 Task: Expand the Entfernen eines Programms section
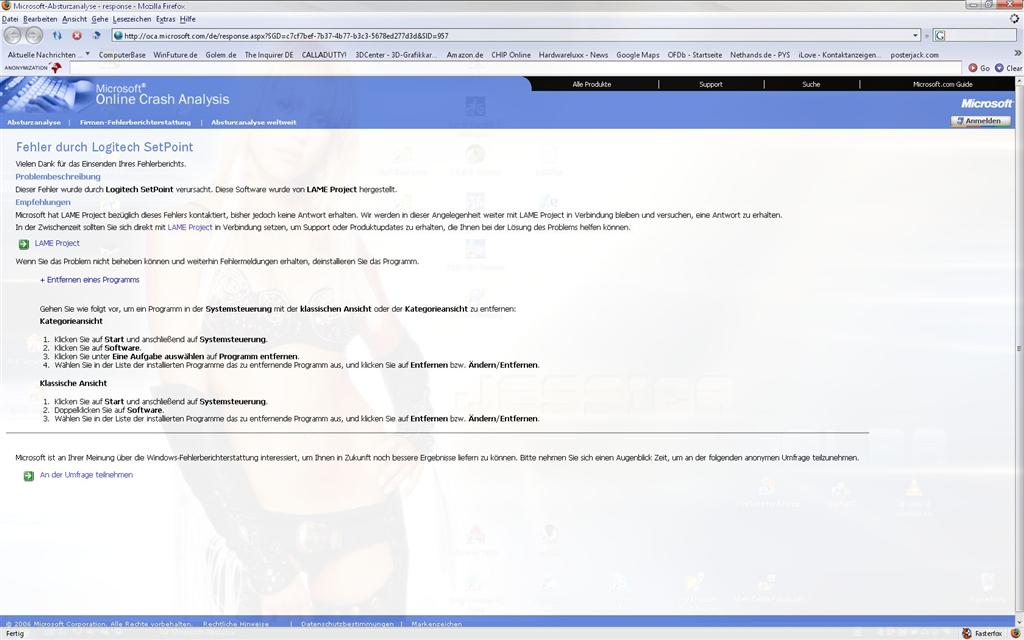tap(89, 280)
